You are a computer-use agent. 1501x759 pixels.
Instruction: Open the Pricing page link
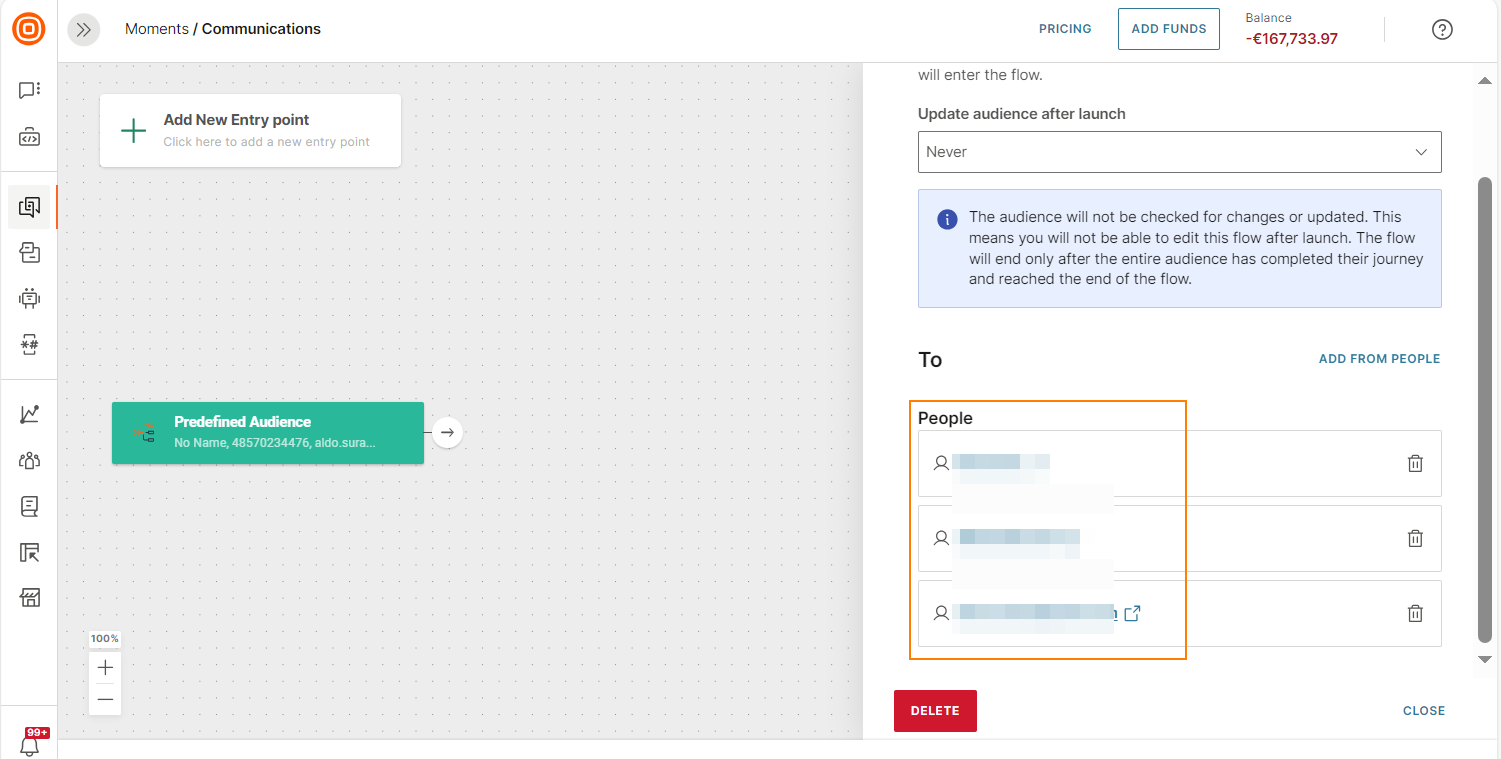1065,29
